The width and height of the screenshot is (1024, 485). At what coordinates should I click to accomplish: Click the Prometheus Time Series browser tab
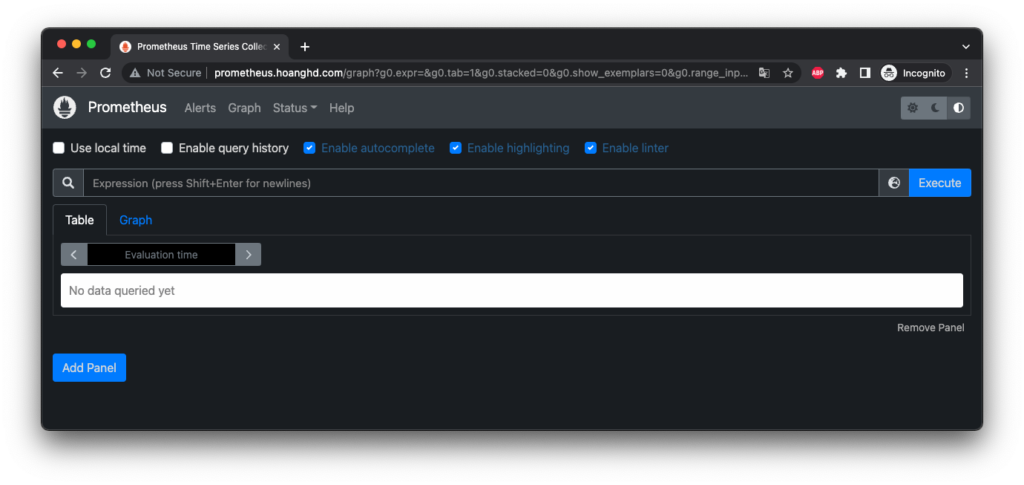click(x=200, y=47)
